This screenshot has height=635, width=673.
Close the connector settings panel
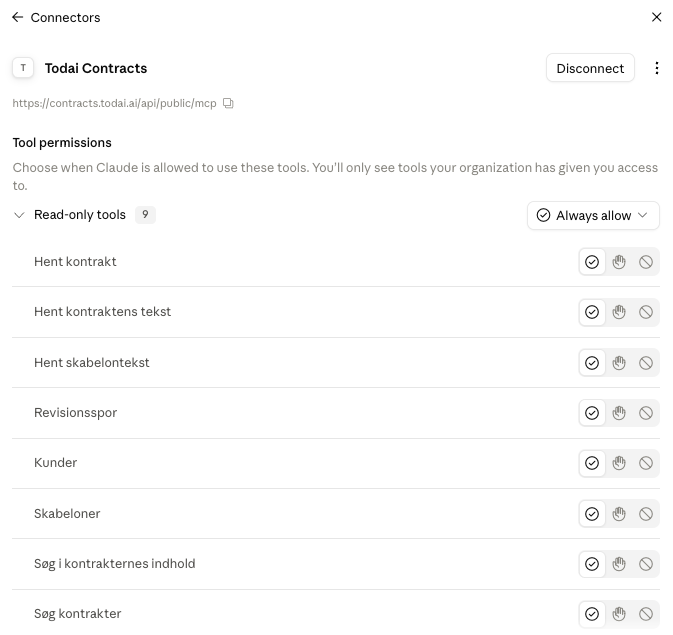pyautogui.click(x=656, y=17)
